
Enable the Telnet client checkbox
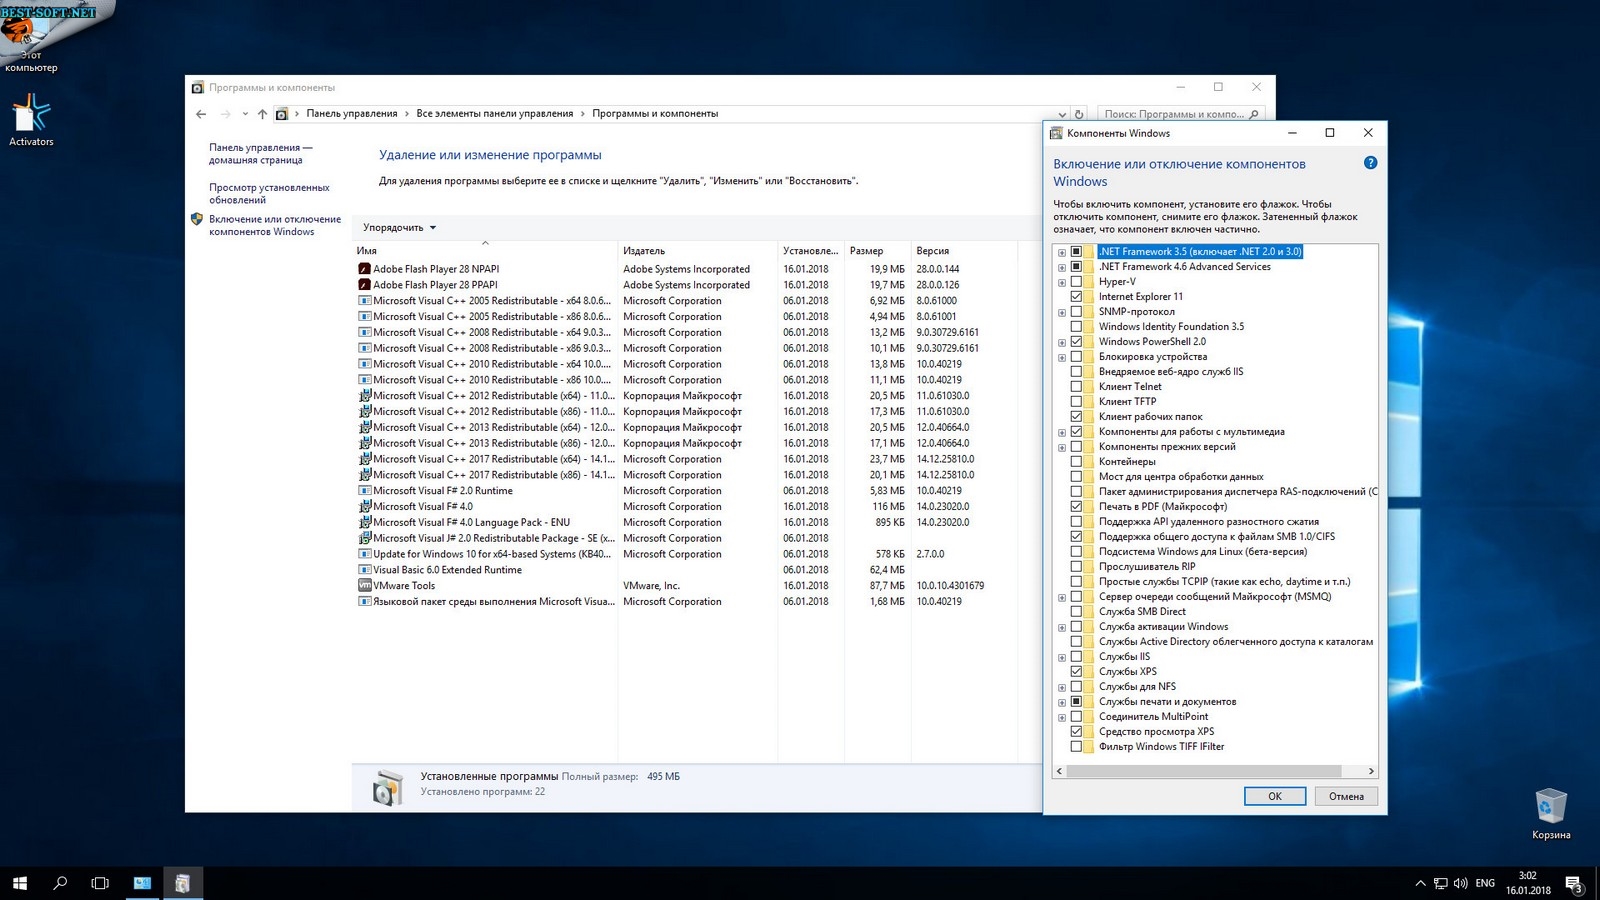click(x=1076, y=387)
